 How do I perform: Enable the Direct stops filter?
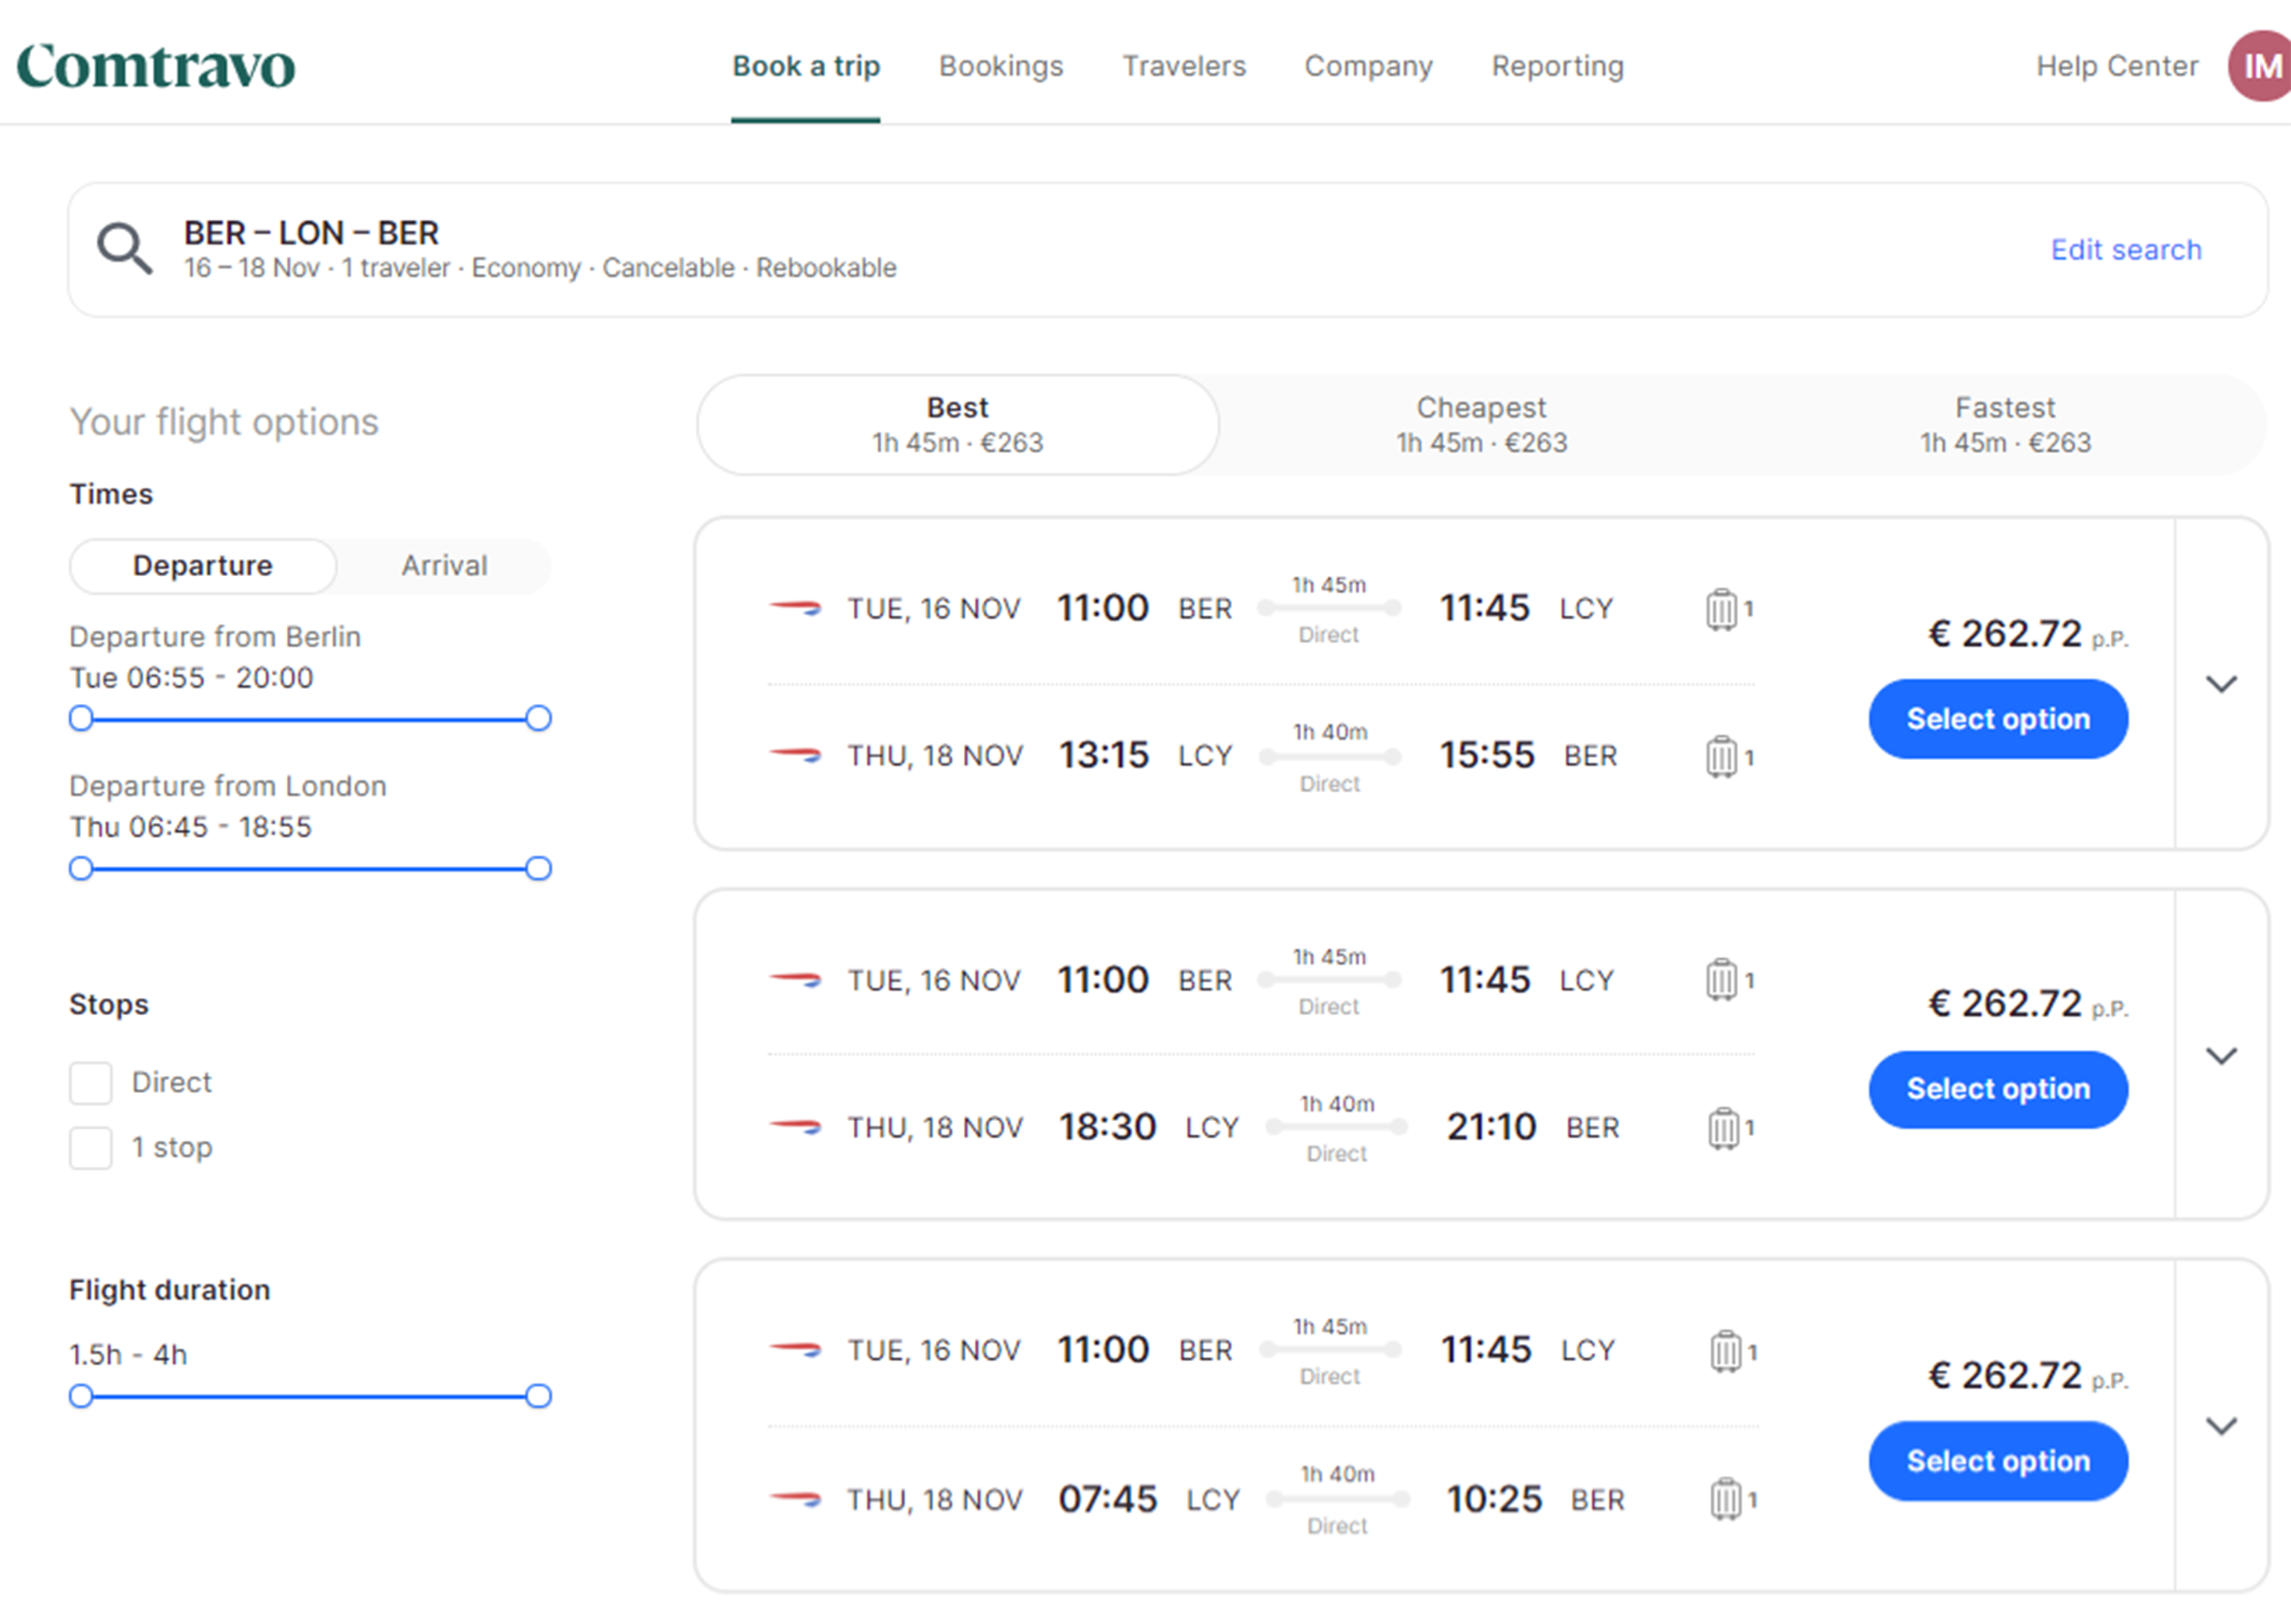click(91, 1083)
